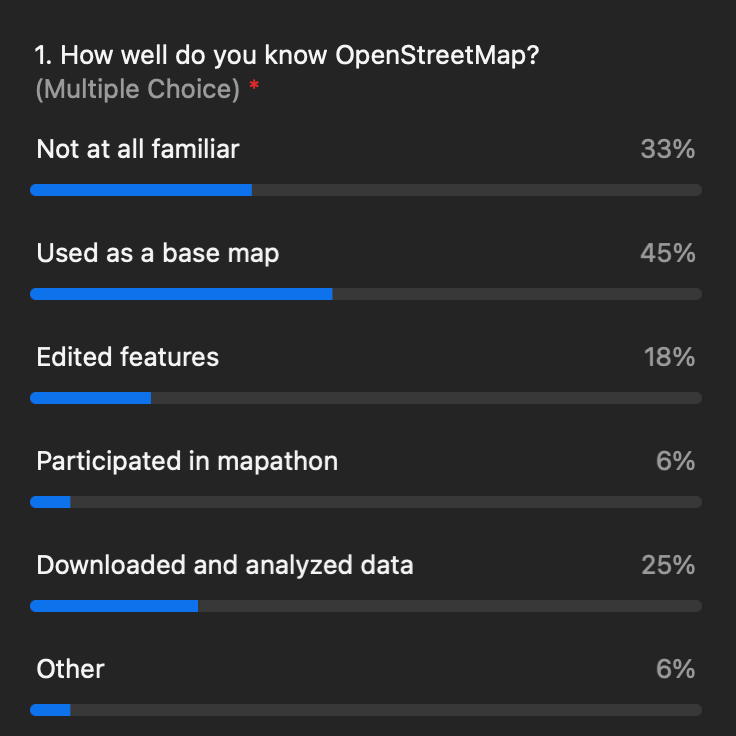Select the 'Not at all familiar' option
The image size is (736, 736).
138,149
